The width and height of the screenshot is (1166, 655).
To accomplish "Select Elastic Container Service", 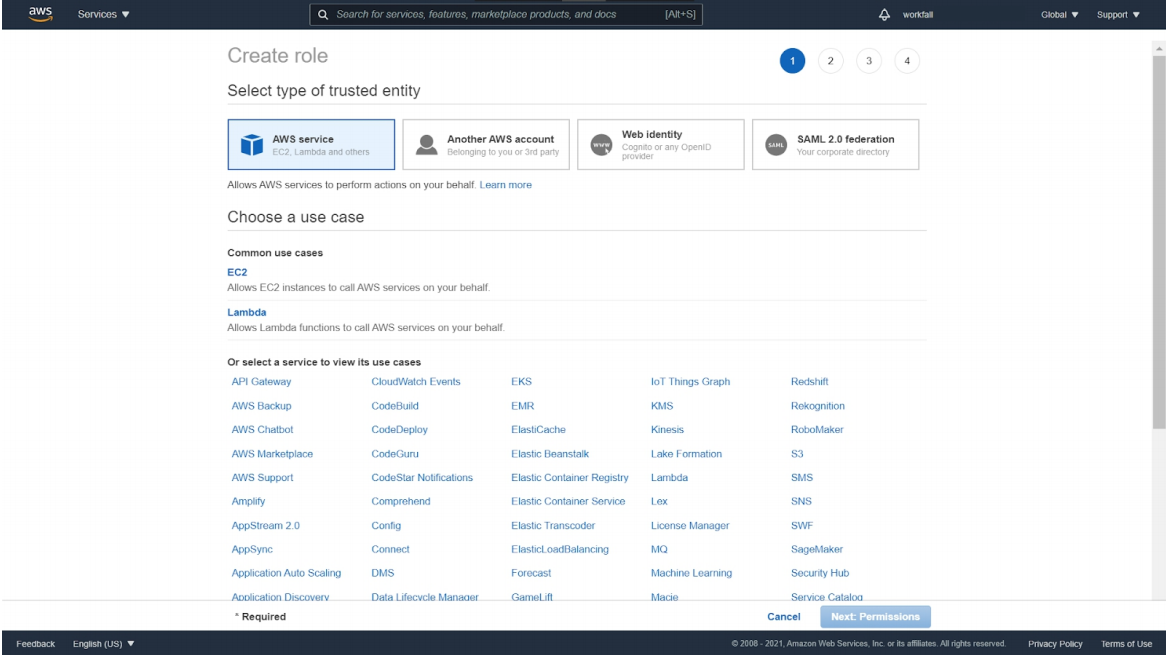I will point(568,501).
